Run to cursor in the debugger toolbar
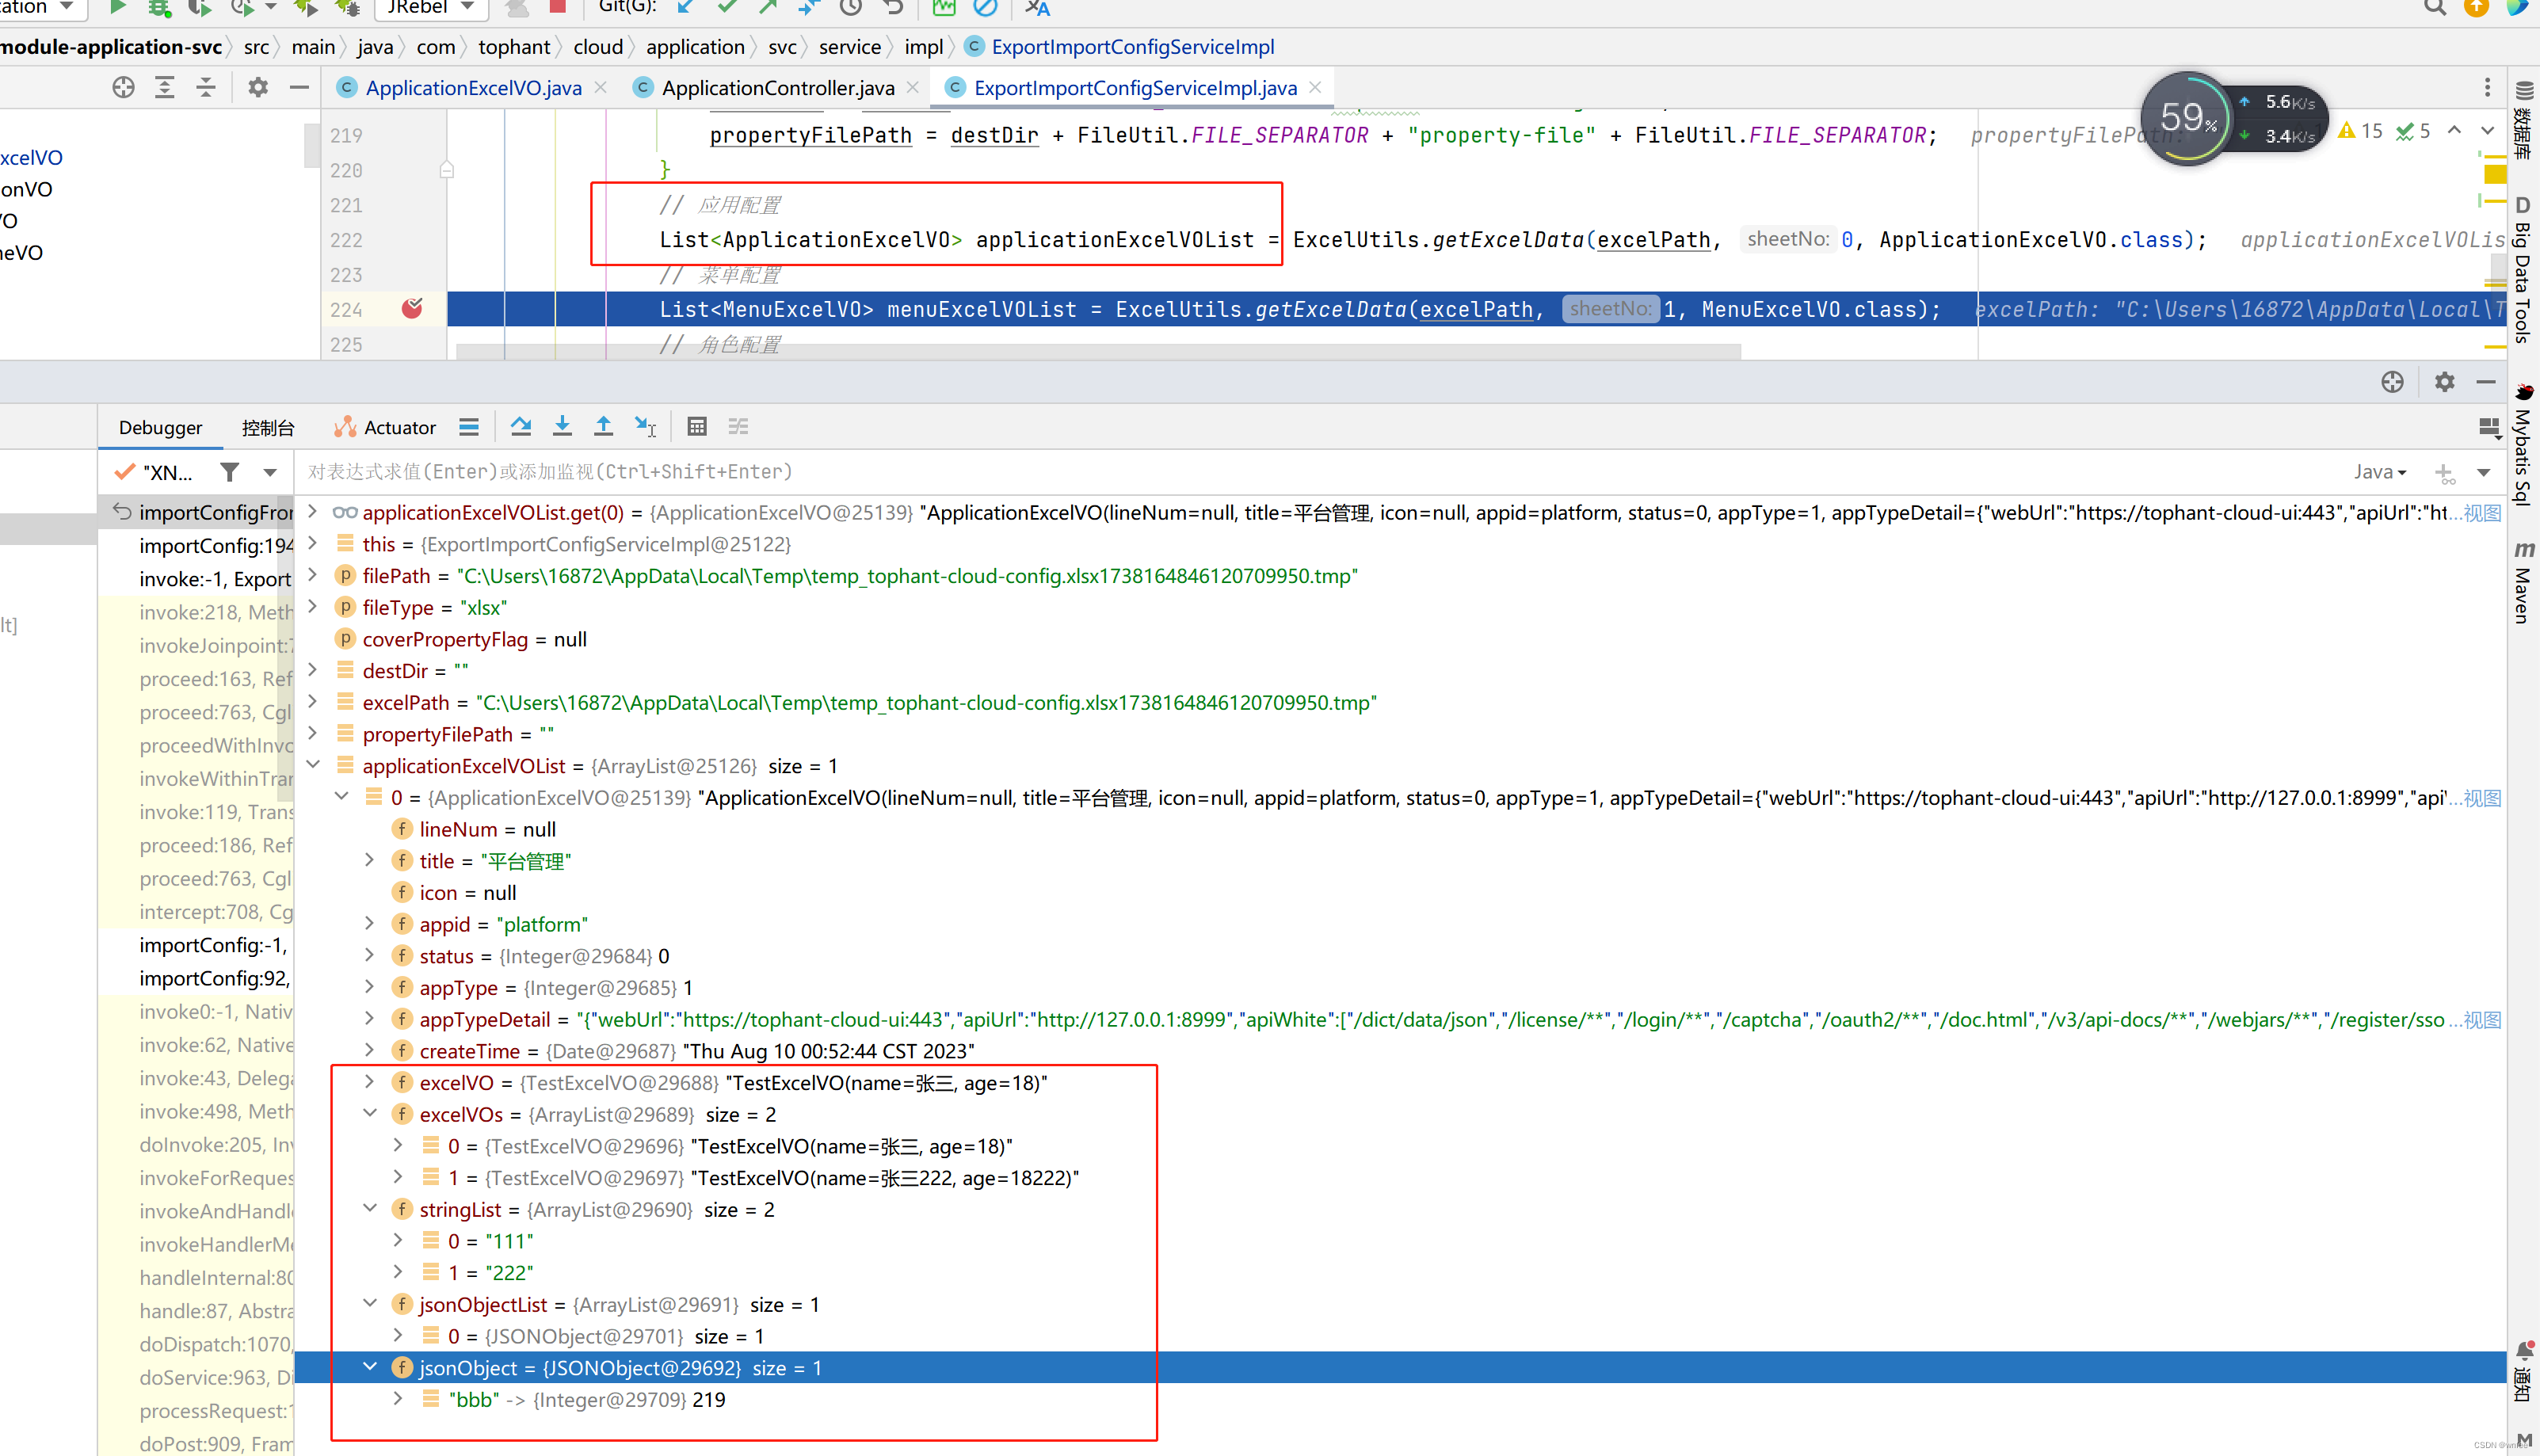Screen dimensions: 2540x1456 tap(645, 426)
